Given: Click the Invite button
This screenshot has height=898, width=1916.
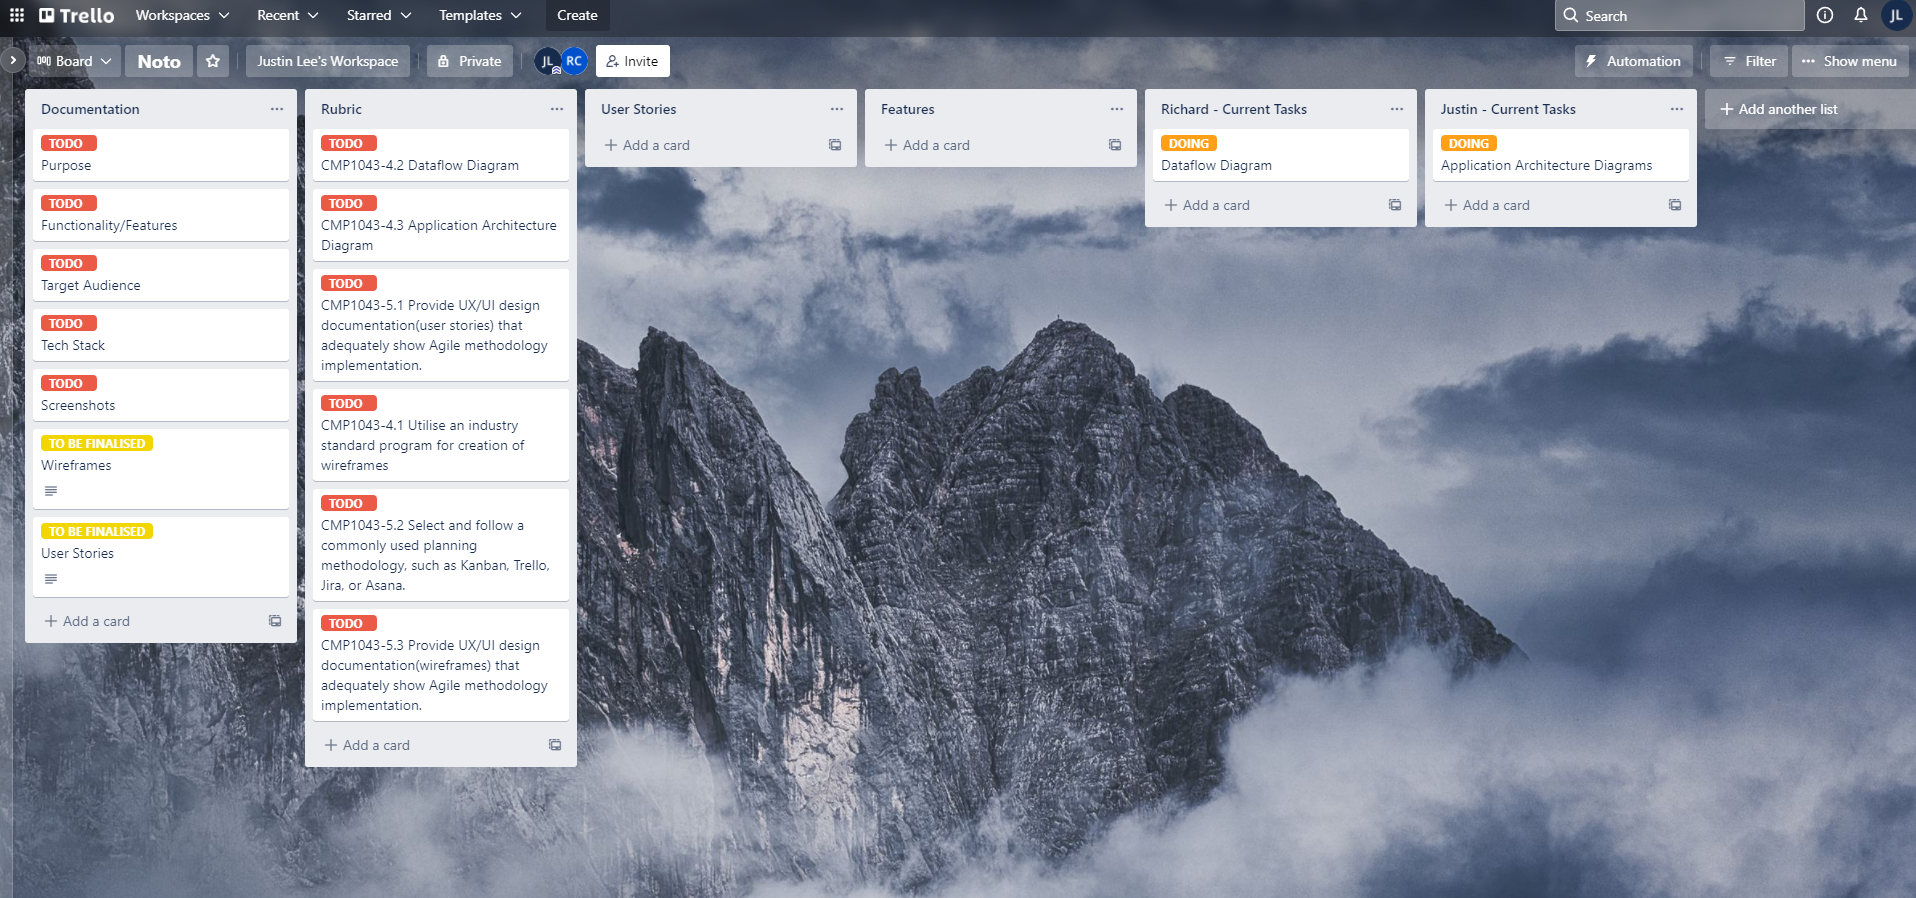Looking at the screenshot, I should click(632, 61).
